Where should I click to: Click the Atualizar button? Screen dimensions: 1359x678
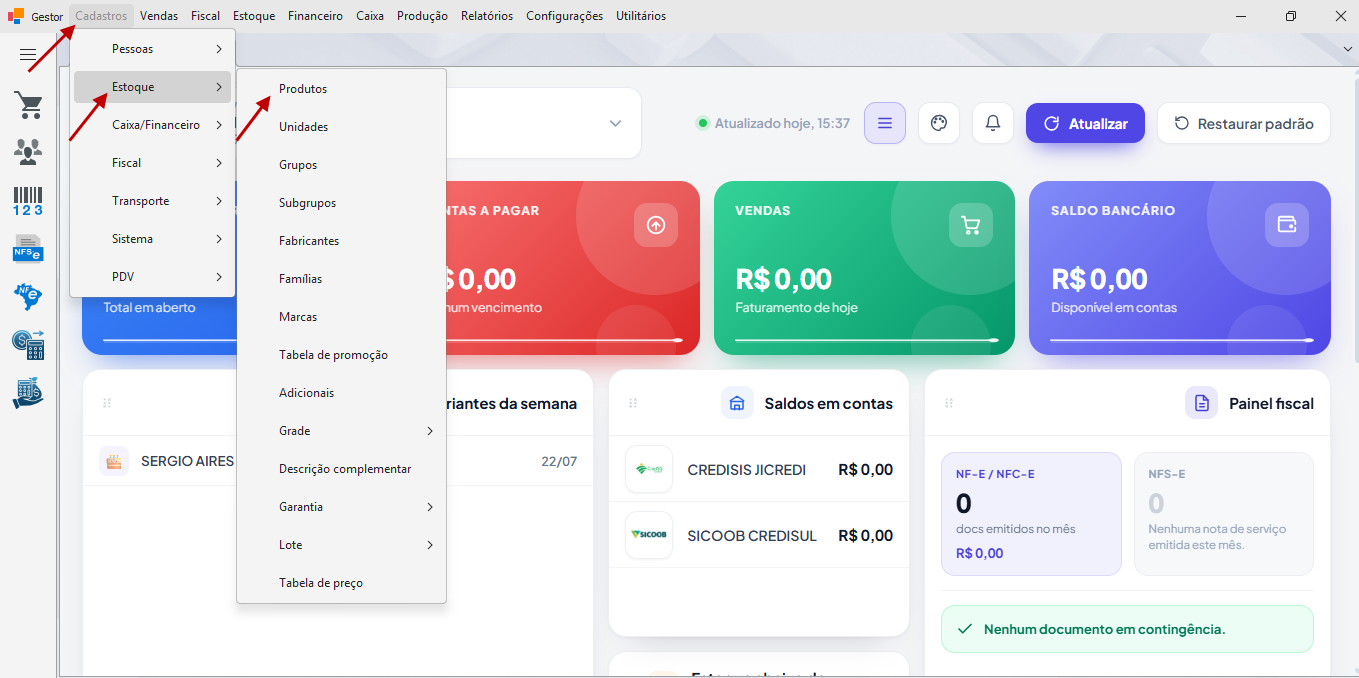point(1085,123)
